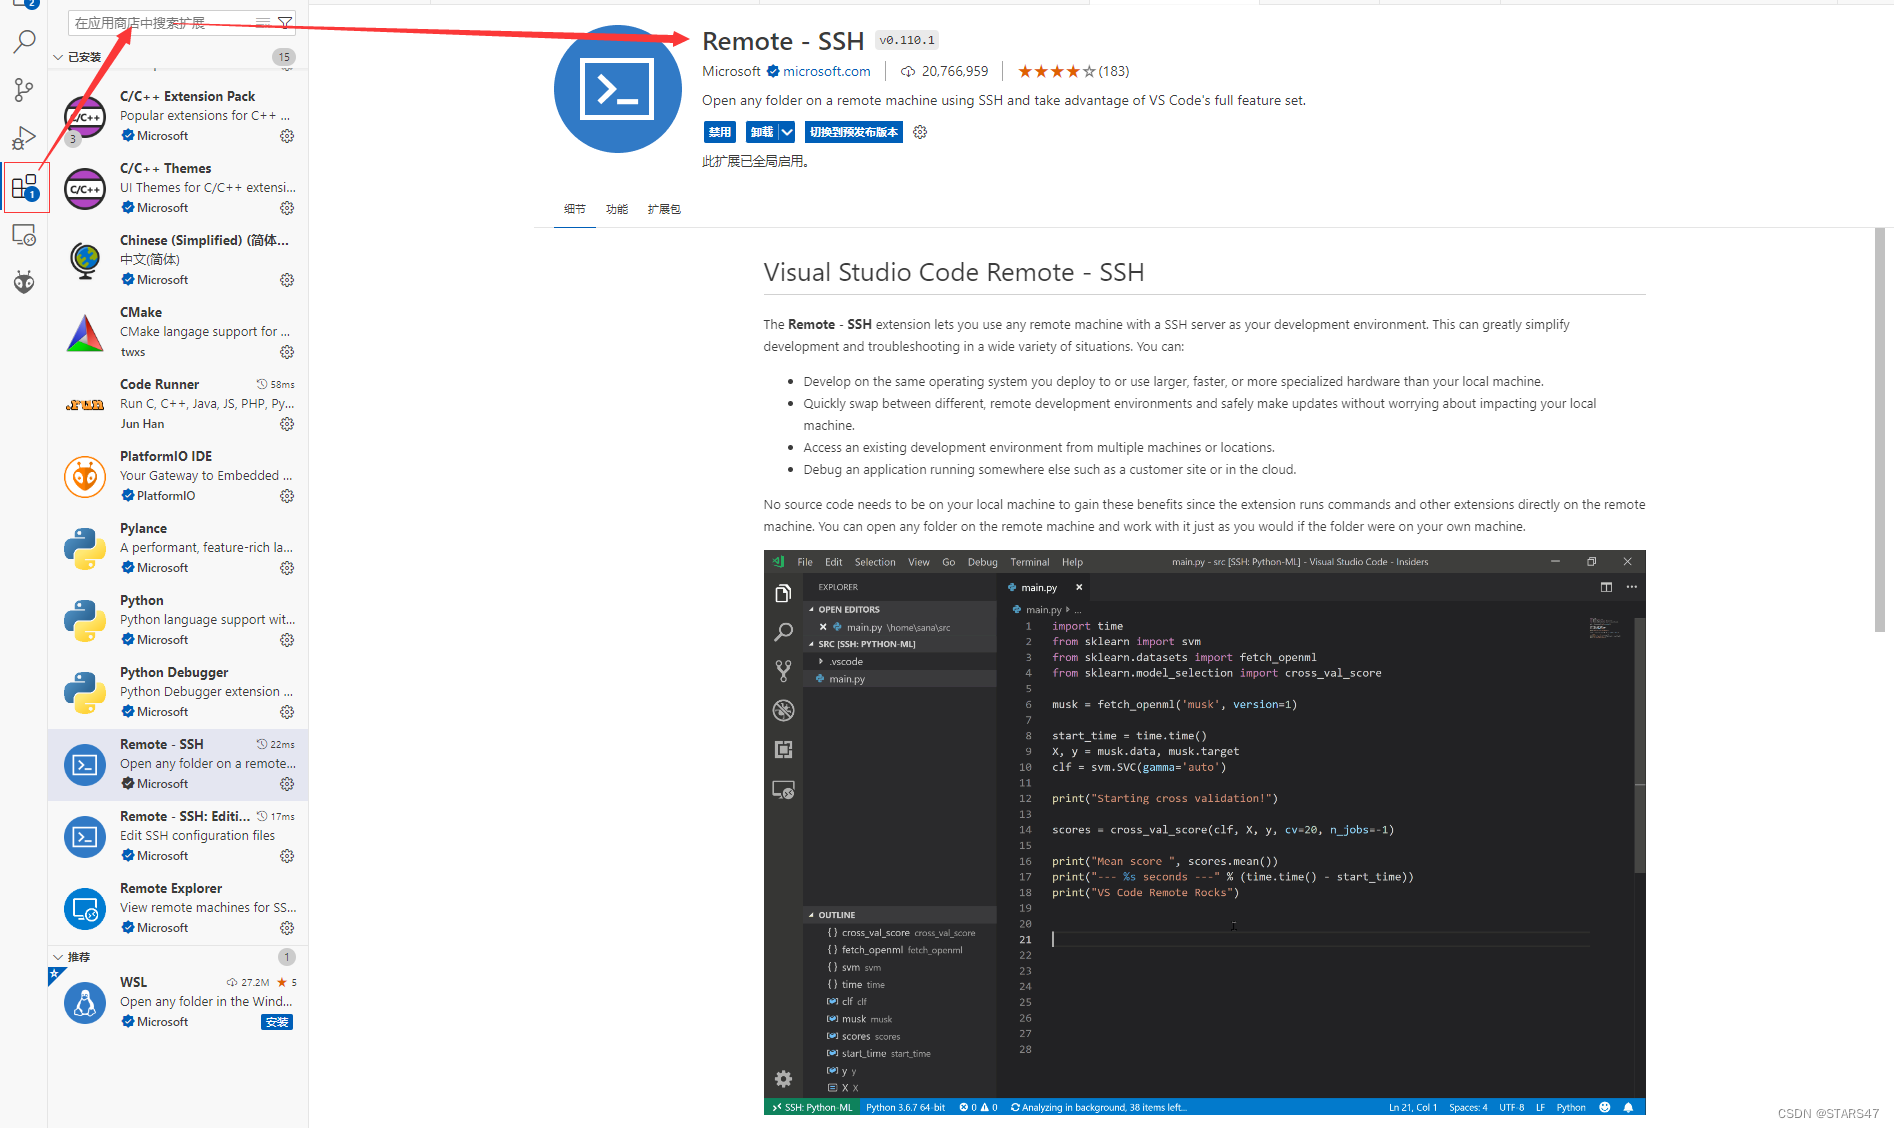Open settings gear for C/C++ Extension Pack
The width and height of the screenshot is (1894, 1128).
tap(287, 136)
